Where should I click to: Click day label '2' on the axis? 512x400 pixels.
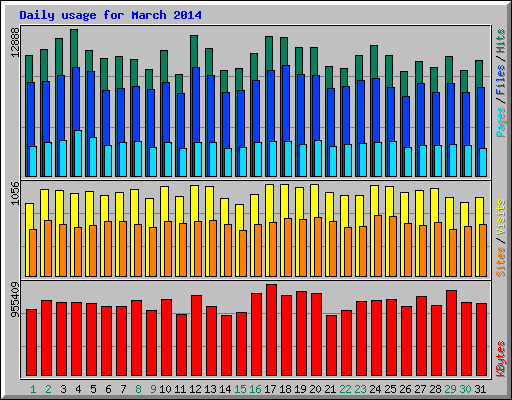48,389
